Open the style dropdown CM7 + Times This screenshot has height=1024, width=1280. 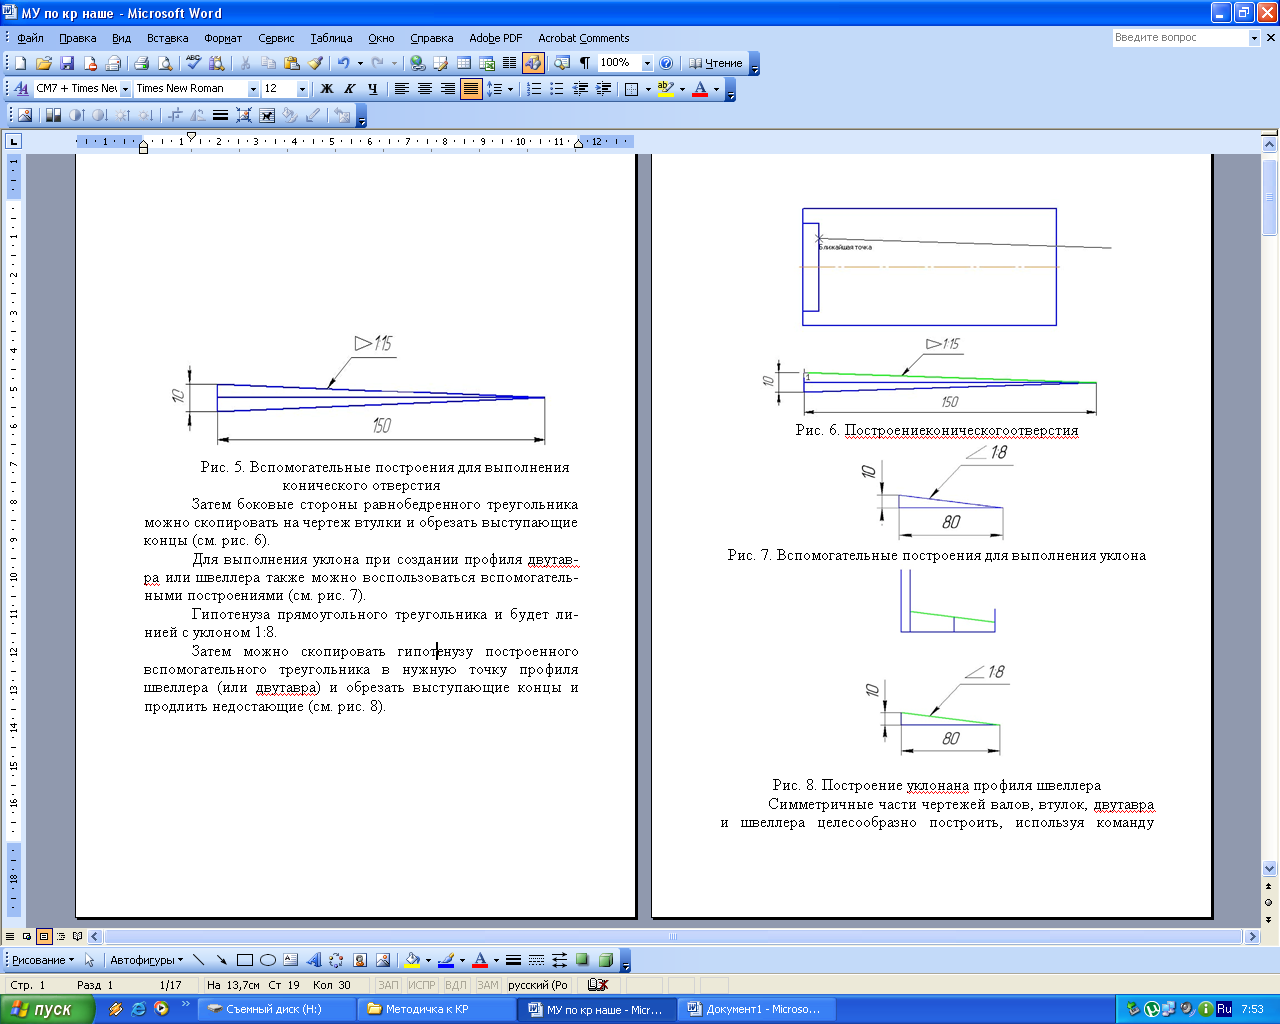[125, 89]
